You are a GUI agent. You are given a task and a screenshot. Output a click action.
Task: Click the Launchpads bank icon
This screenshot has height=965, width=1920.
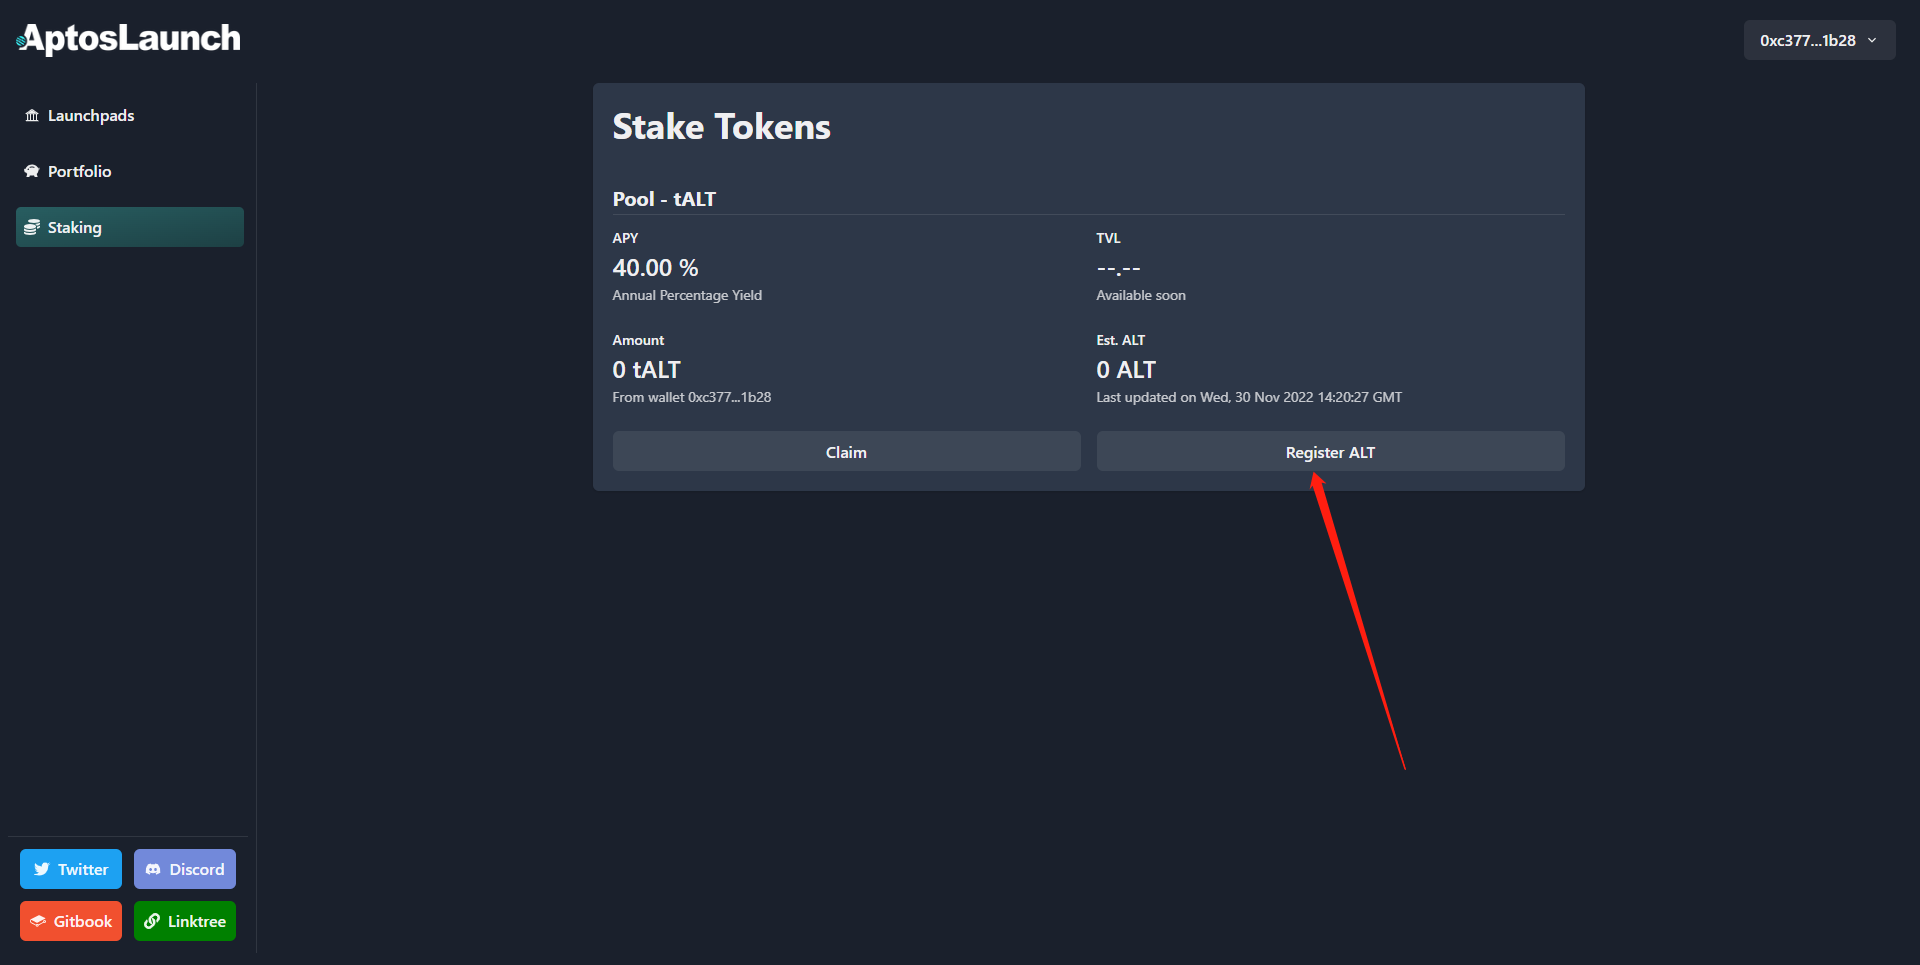(32, 116)
